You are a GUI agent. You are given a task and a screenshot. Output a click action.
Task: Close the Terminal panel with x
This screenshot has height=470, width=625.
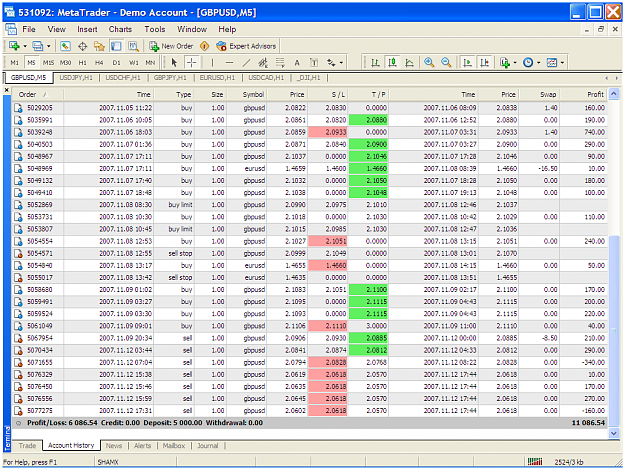coord(6,90)
